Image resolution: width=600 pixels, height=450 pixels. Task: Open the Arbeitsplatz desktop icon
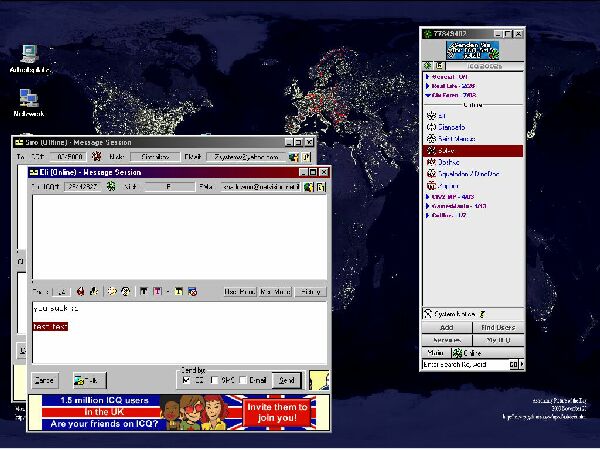click(30, 59)
